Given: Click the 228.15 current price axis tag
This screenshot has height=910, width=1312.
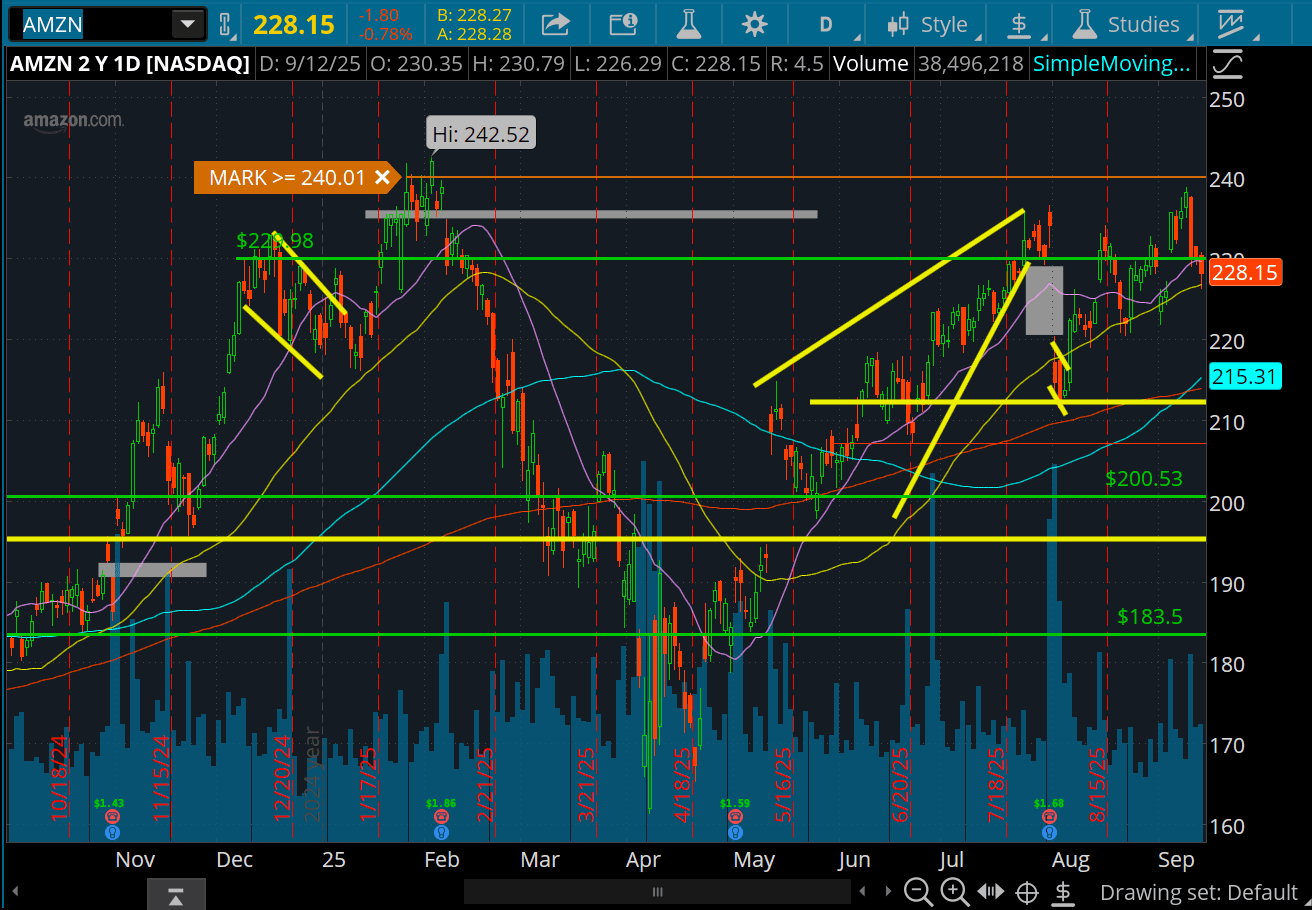Looking at the screenshot, I should pyautogui.click(x=1245, y=272).
